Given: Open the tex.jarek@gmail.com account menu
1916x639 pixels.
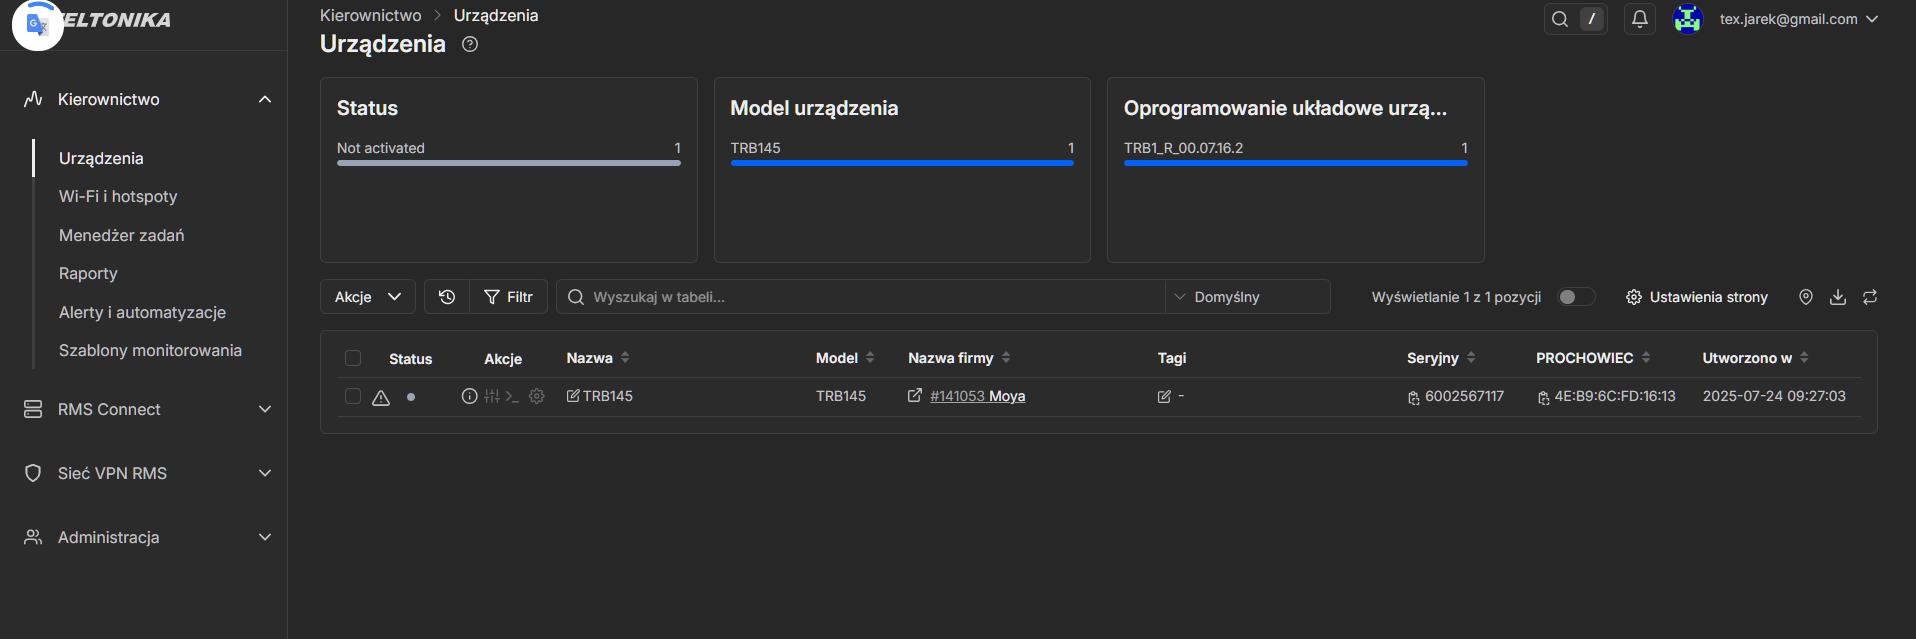Looking at the screenshot, I should click(1799, 19).
